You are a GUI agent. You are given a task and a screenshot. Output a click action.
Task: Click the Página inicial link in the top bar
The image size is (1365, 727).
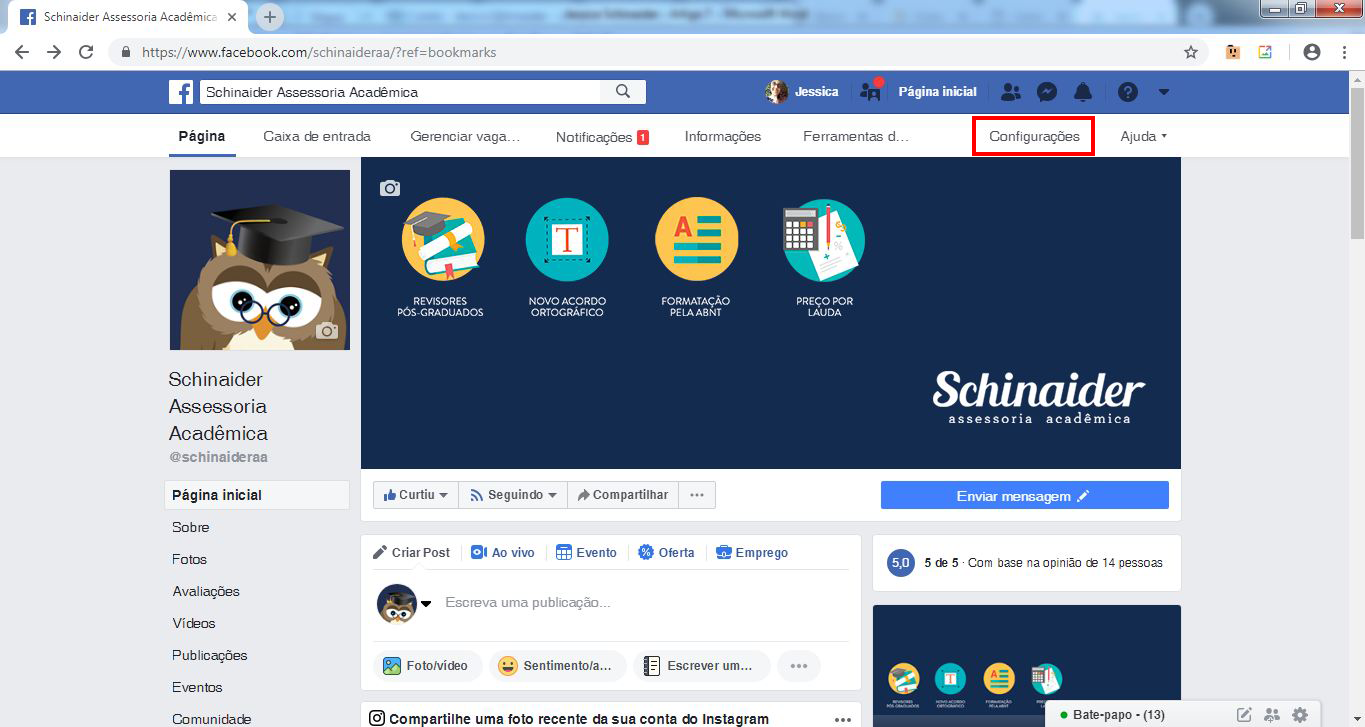click(x=937, y=92)
